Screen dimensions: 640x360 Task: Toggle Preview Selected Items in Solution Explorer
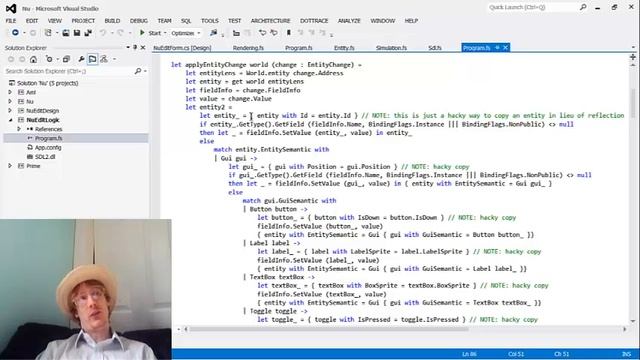[93, 59]
